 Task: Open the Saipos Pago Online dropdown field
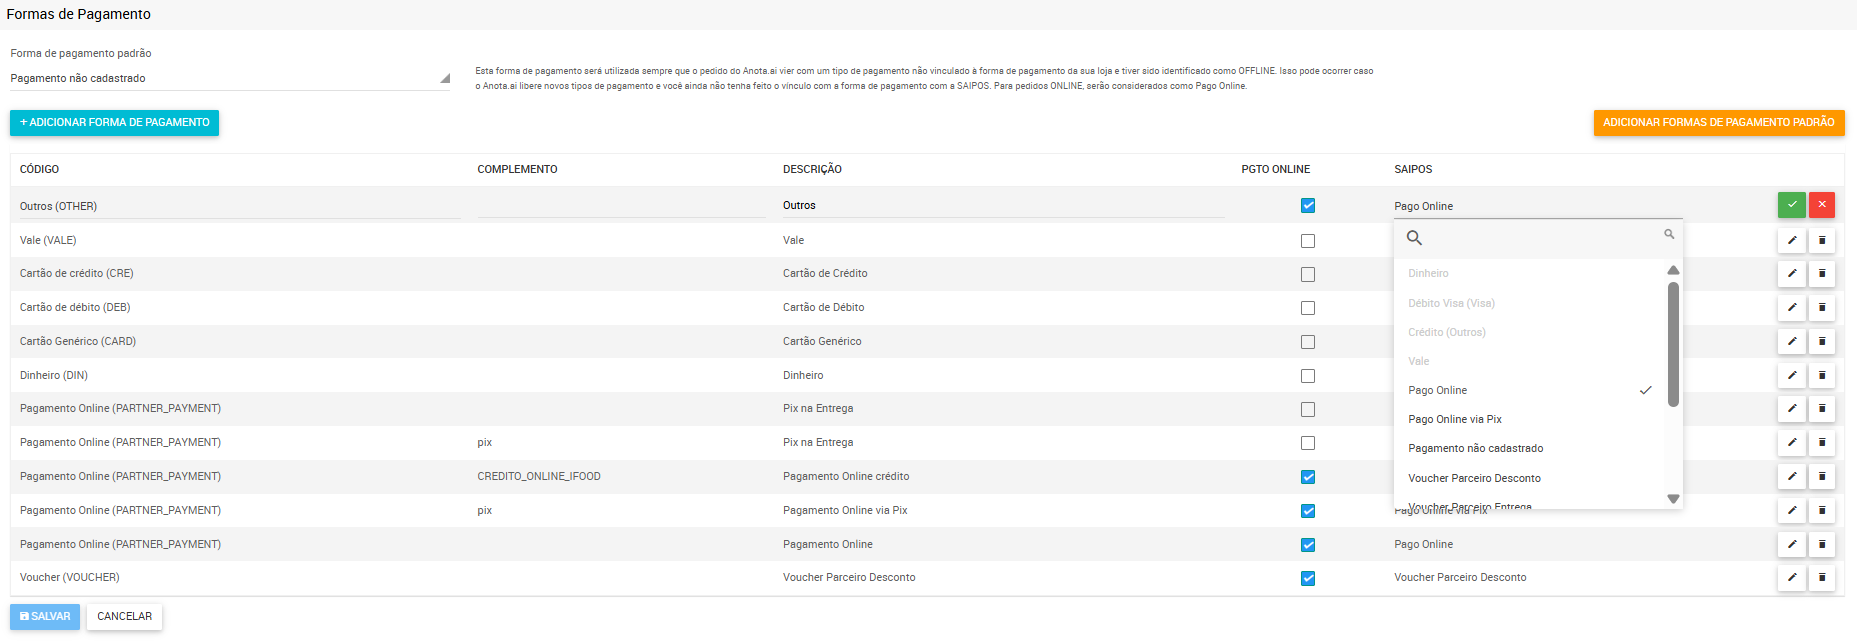tap(1536, 206)
